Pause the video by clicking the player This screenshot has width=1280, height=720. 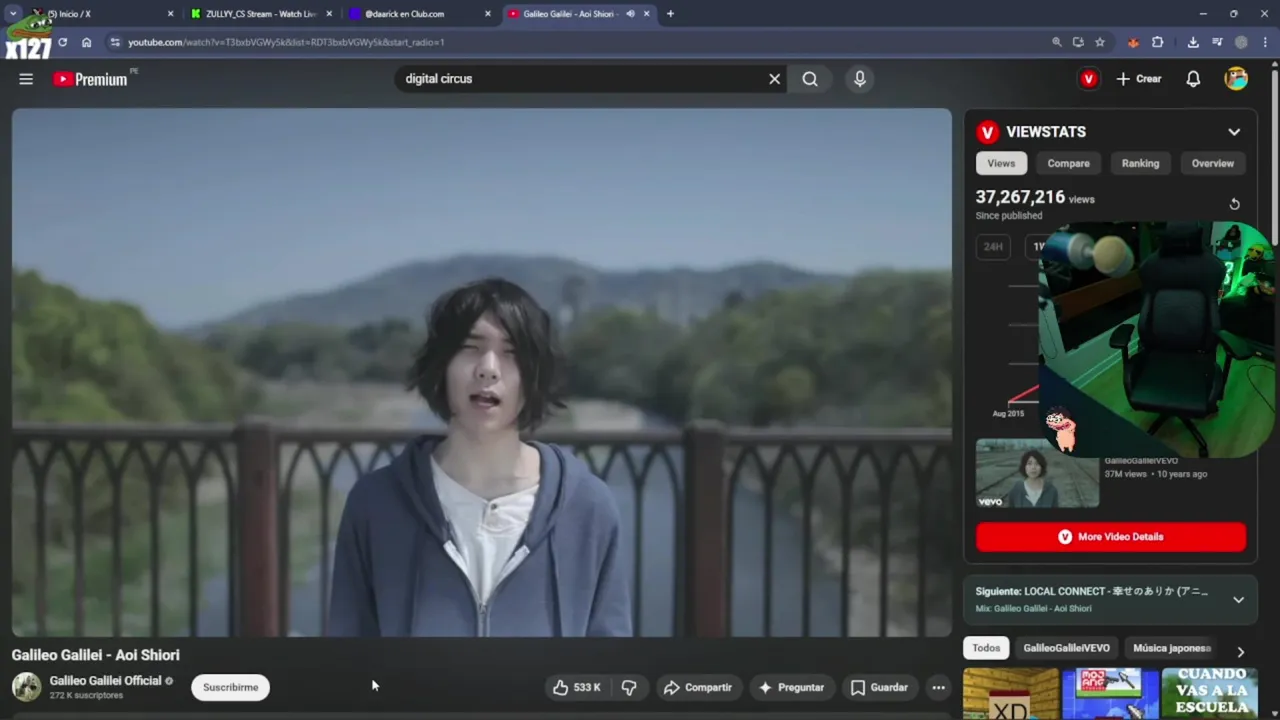coord(482,372)
